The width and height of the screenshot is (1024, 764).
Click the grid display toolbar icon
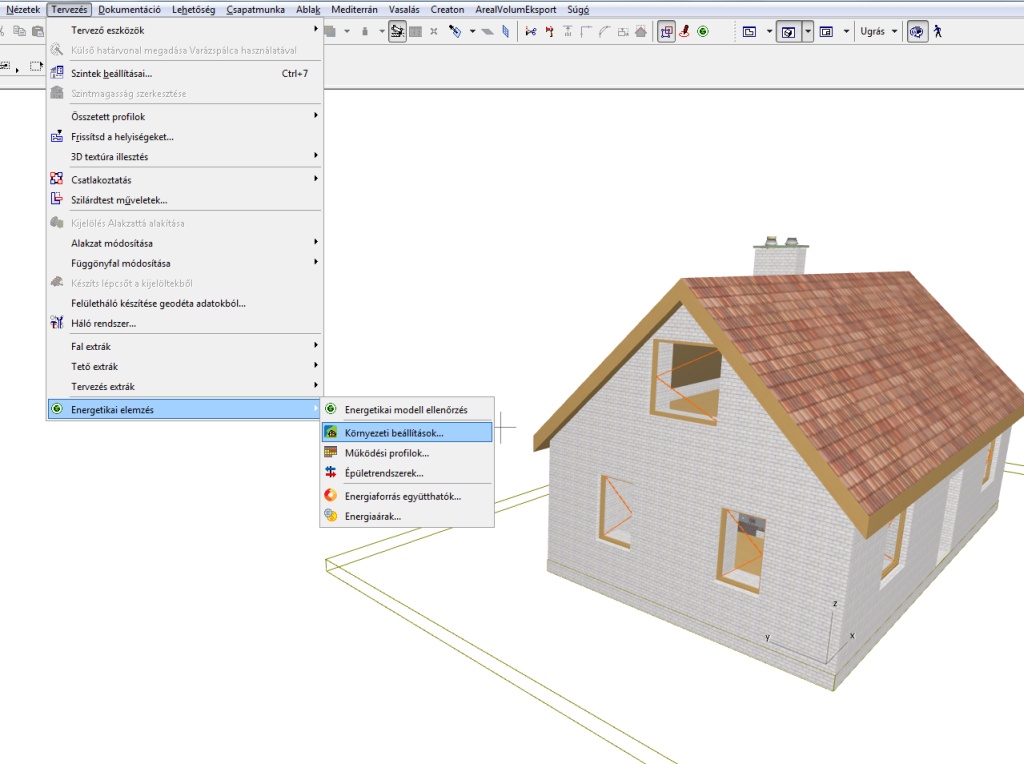click(415, 31)
